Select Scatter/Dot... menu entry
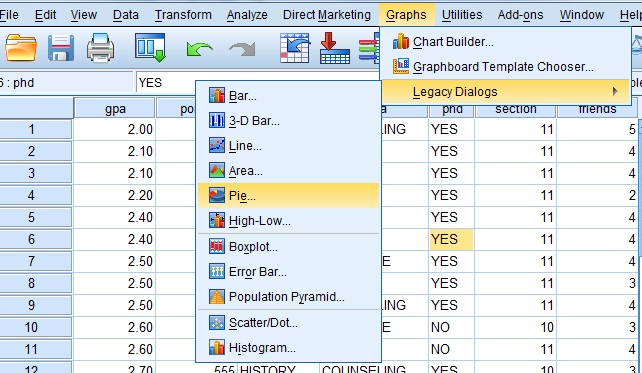 click(x=288, y=323)
